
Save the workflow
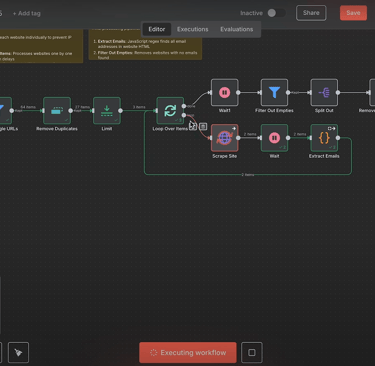[353, 13]
